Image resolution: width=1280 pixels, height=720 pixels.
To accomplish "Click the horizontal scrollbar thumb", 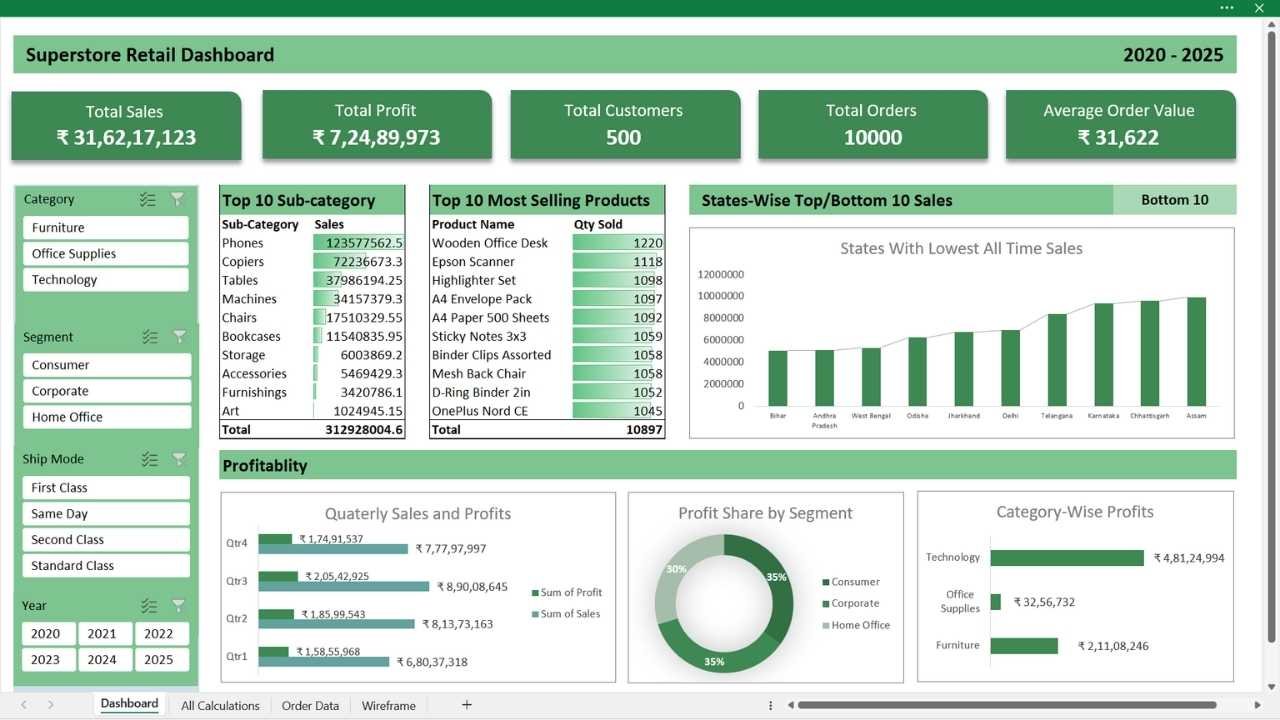I will coord(1007,705).
